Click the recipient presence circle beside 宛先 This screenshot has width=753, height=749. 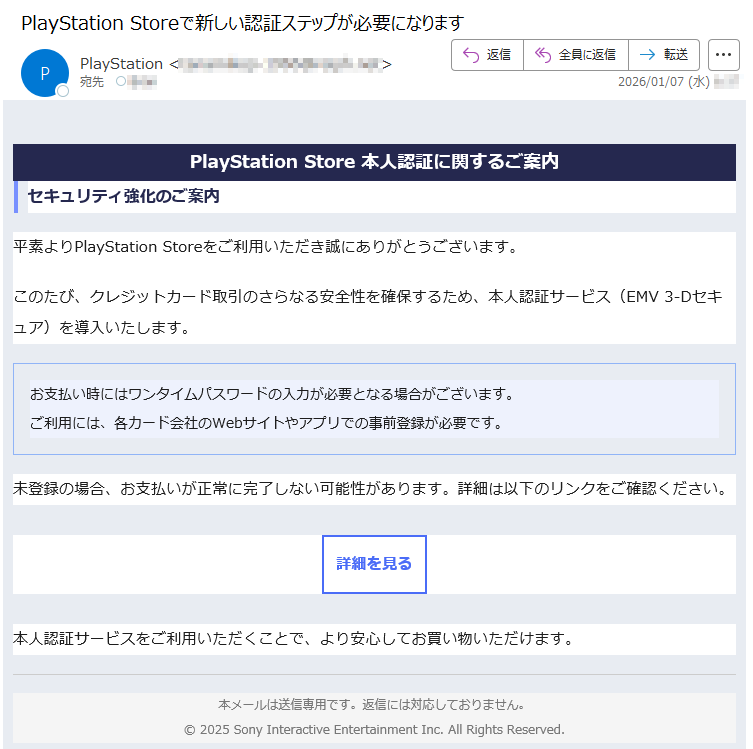coord(121,82)
